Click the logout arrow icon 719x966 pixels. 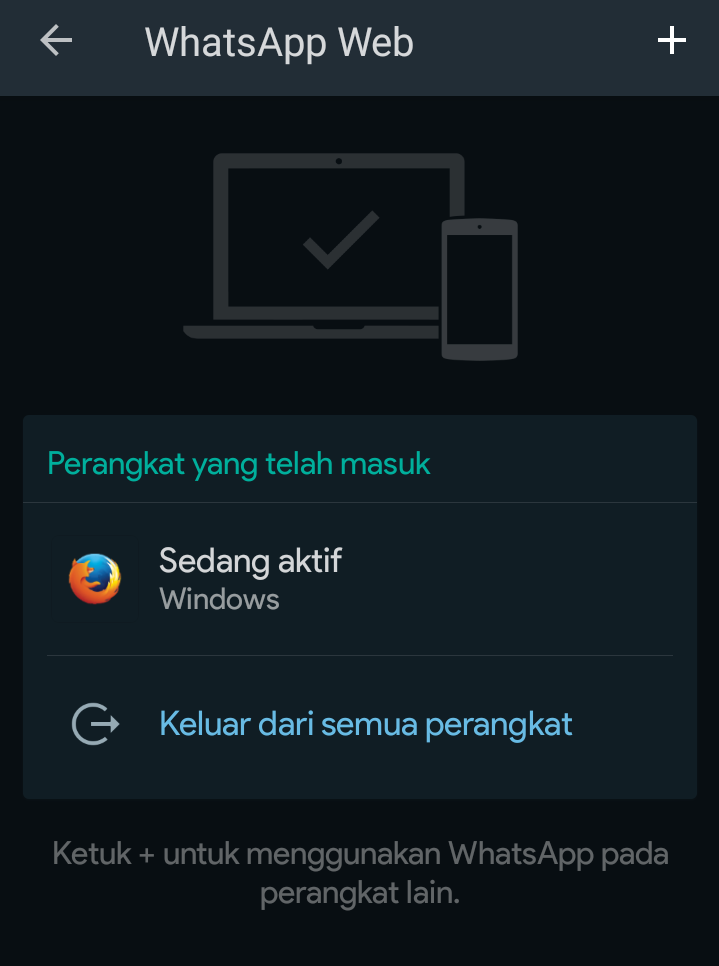click(x=95, y=724)
